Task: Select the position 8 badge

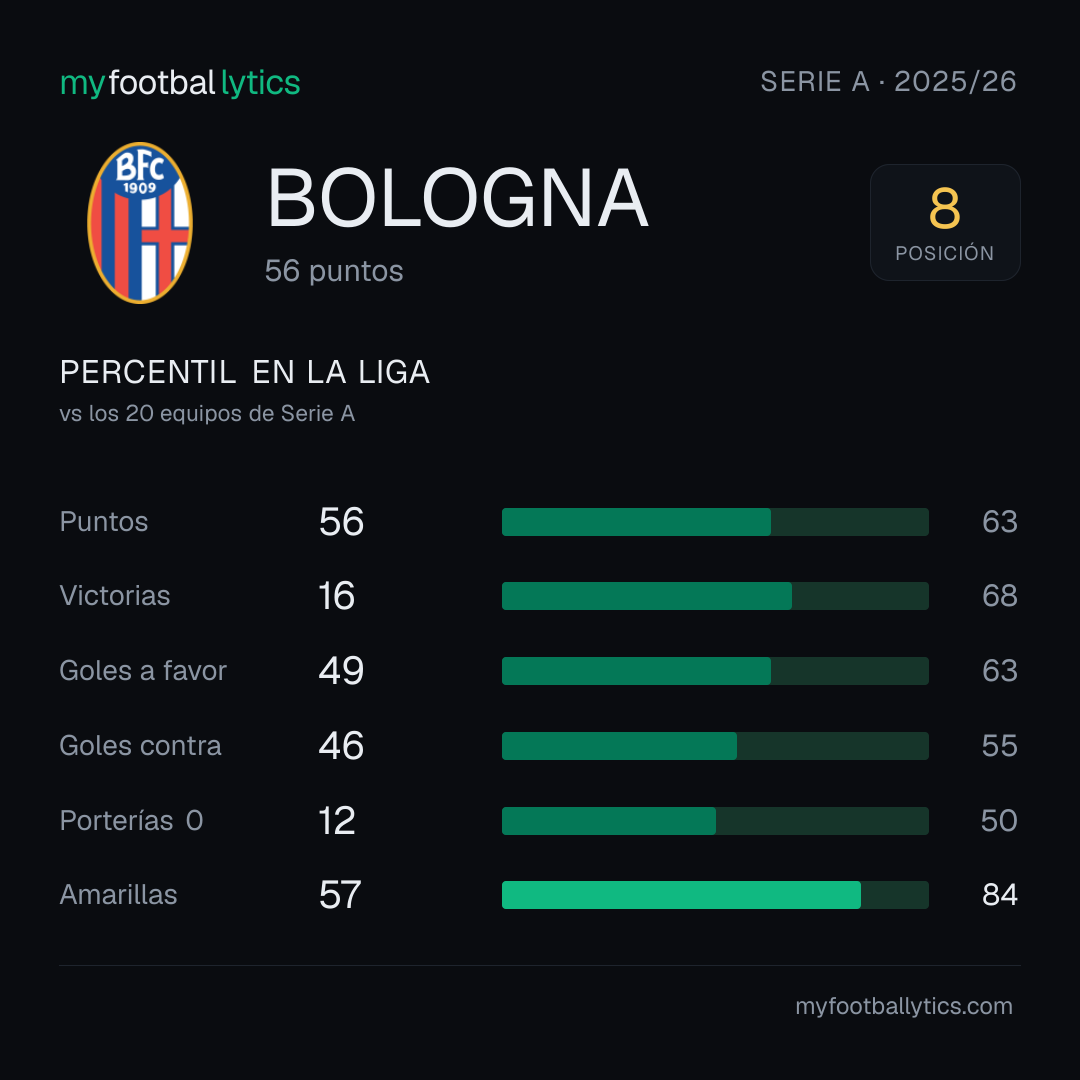Action: coord(945,222)
